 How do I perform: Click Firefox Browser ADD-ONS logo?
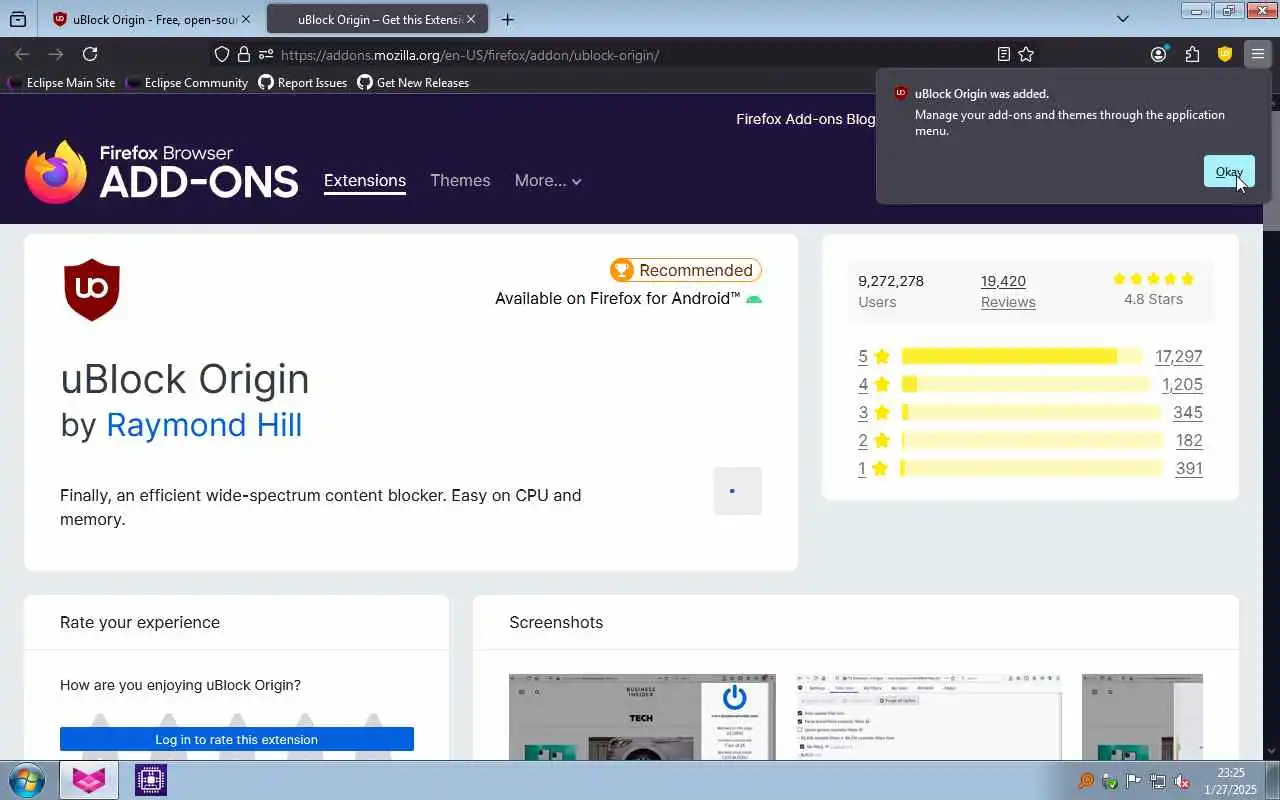pos(162,172)
